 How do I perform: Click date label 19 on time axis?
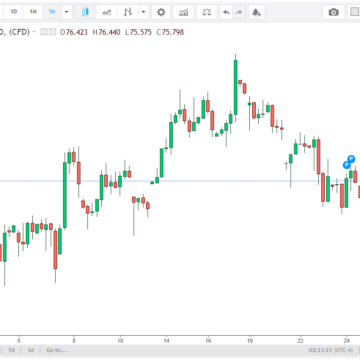[x=250, y=341]
